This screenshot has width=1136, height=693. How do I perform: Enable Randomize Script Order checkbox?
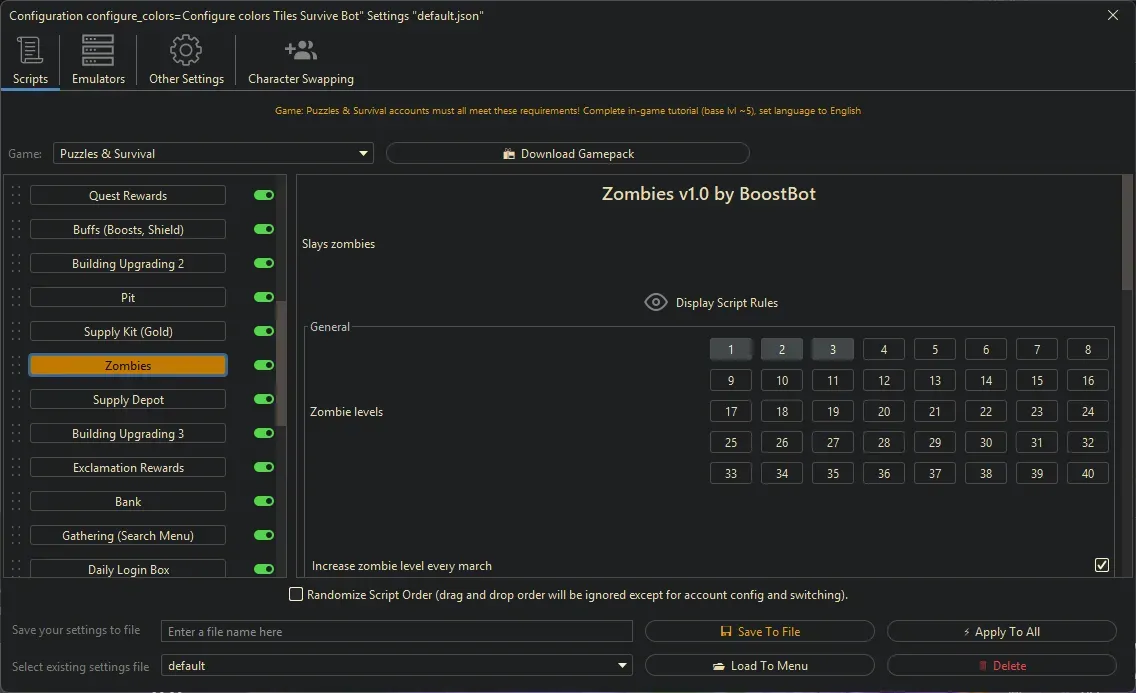pyautogui.click(x=296, y=595)
